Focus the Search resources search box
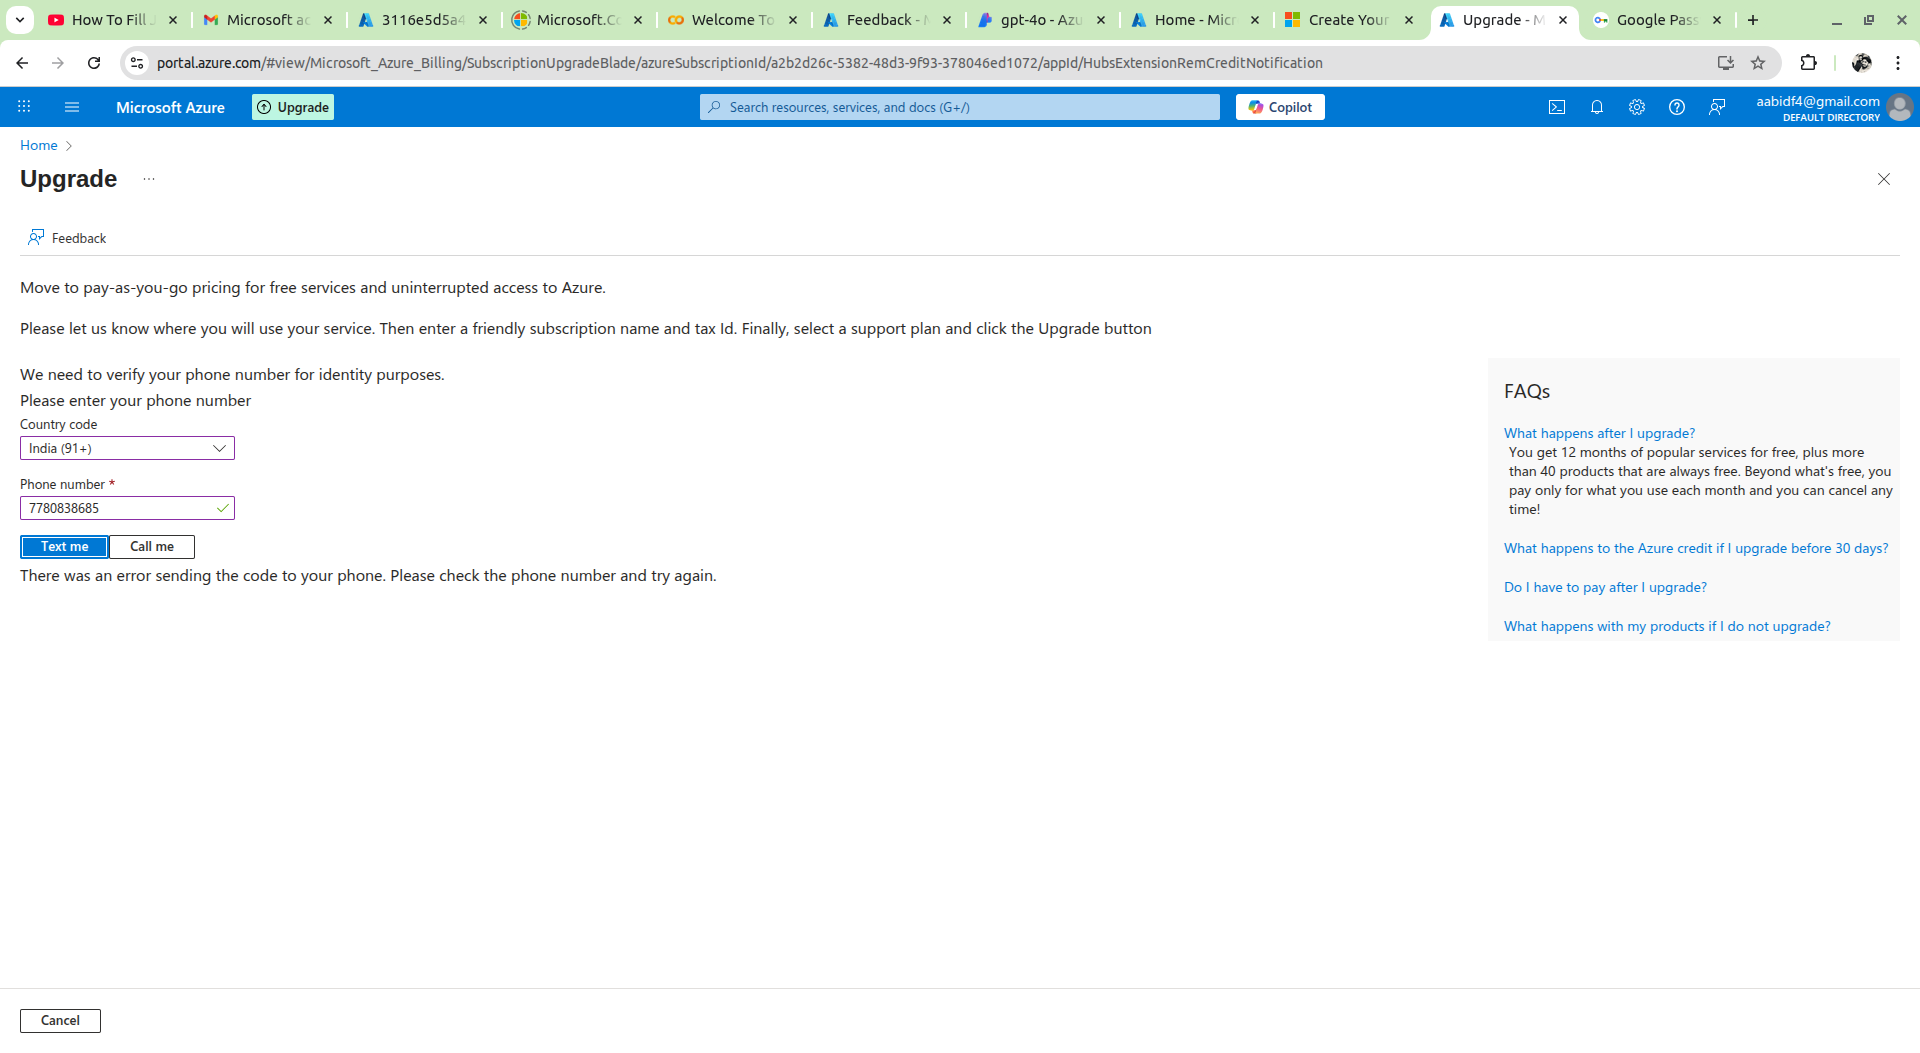Screen dimensions: 1920x1053 (960, 107)
